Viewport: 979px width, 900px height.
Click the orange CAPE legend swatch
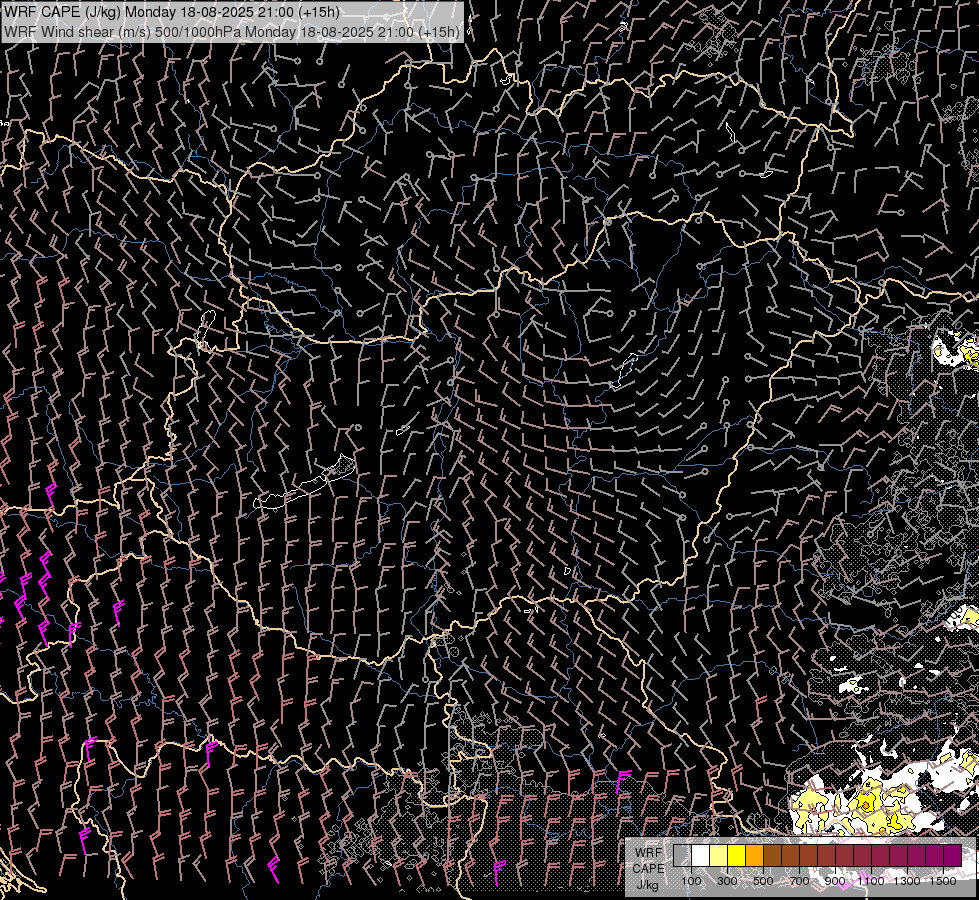[x=754, y=855]
